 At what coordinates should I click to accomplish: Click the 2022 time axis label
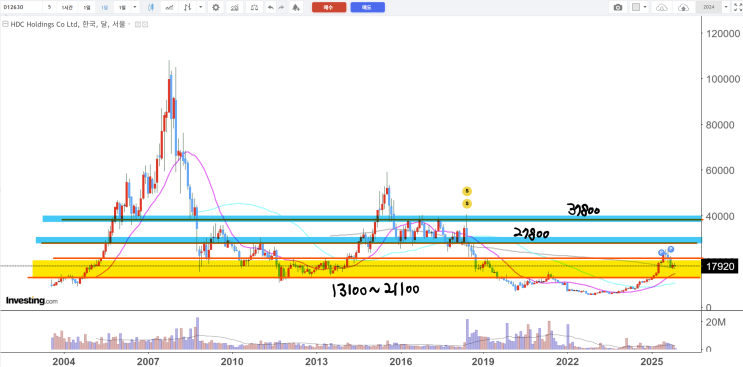(x=568, y=362)
